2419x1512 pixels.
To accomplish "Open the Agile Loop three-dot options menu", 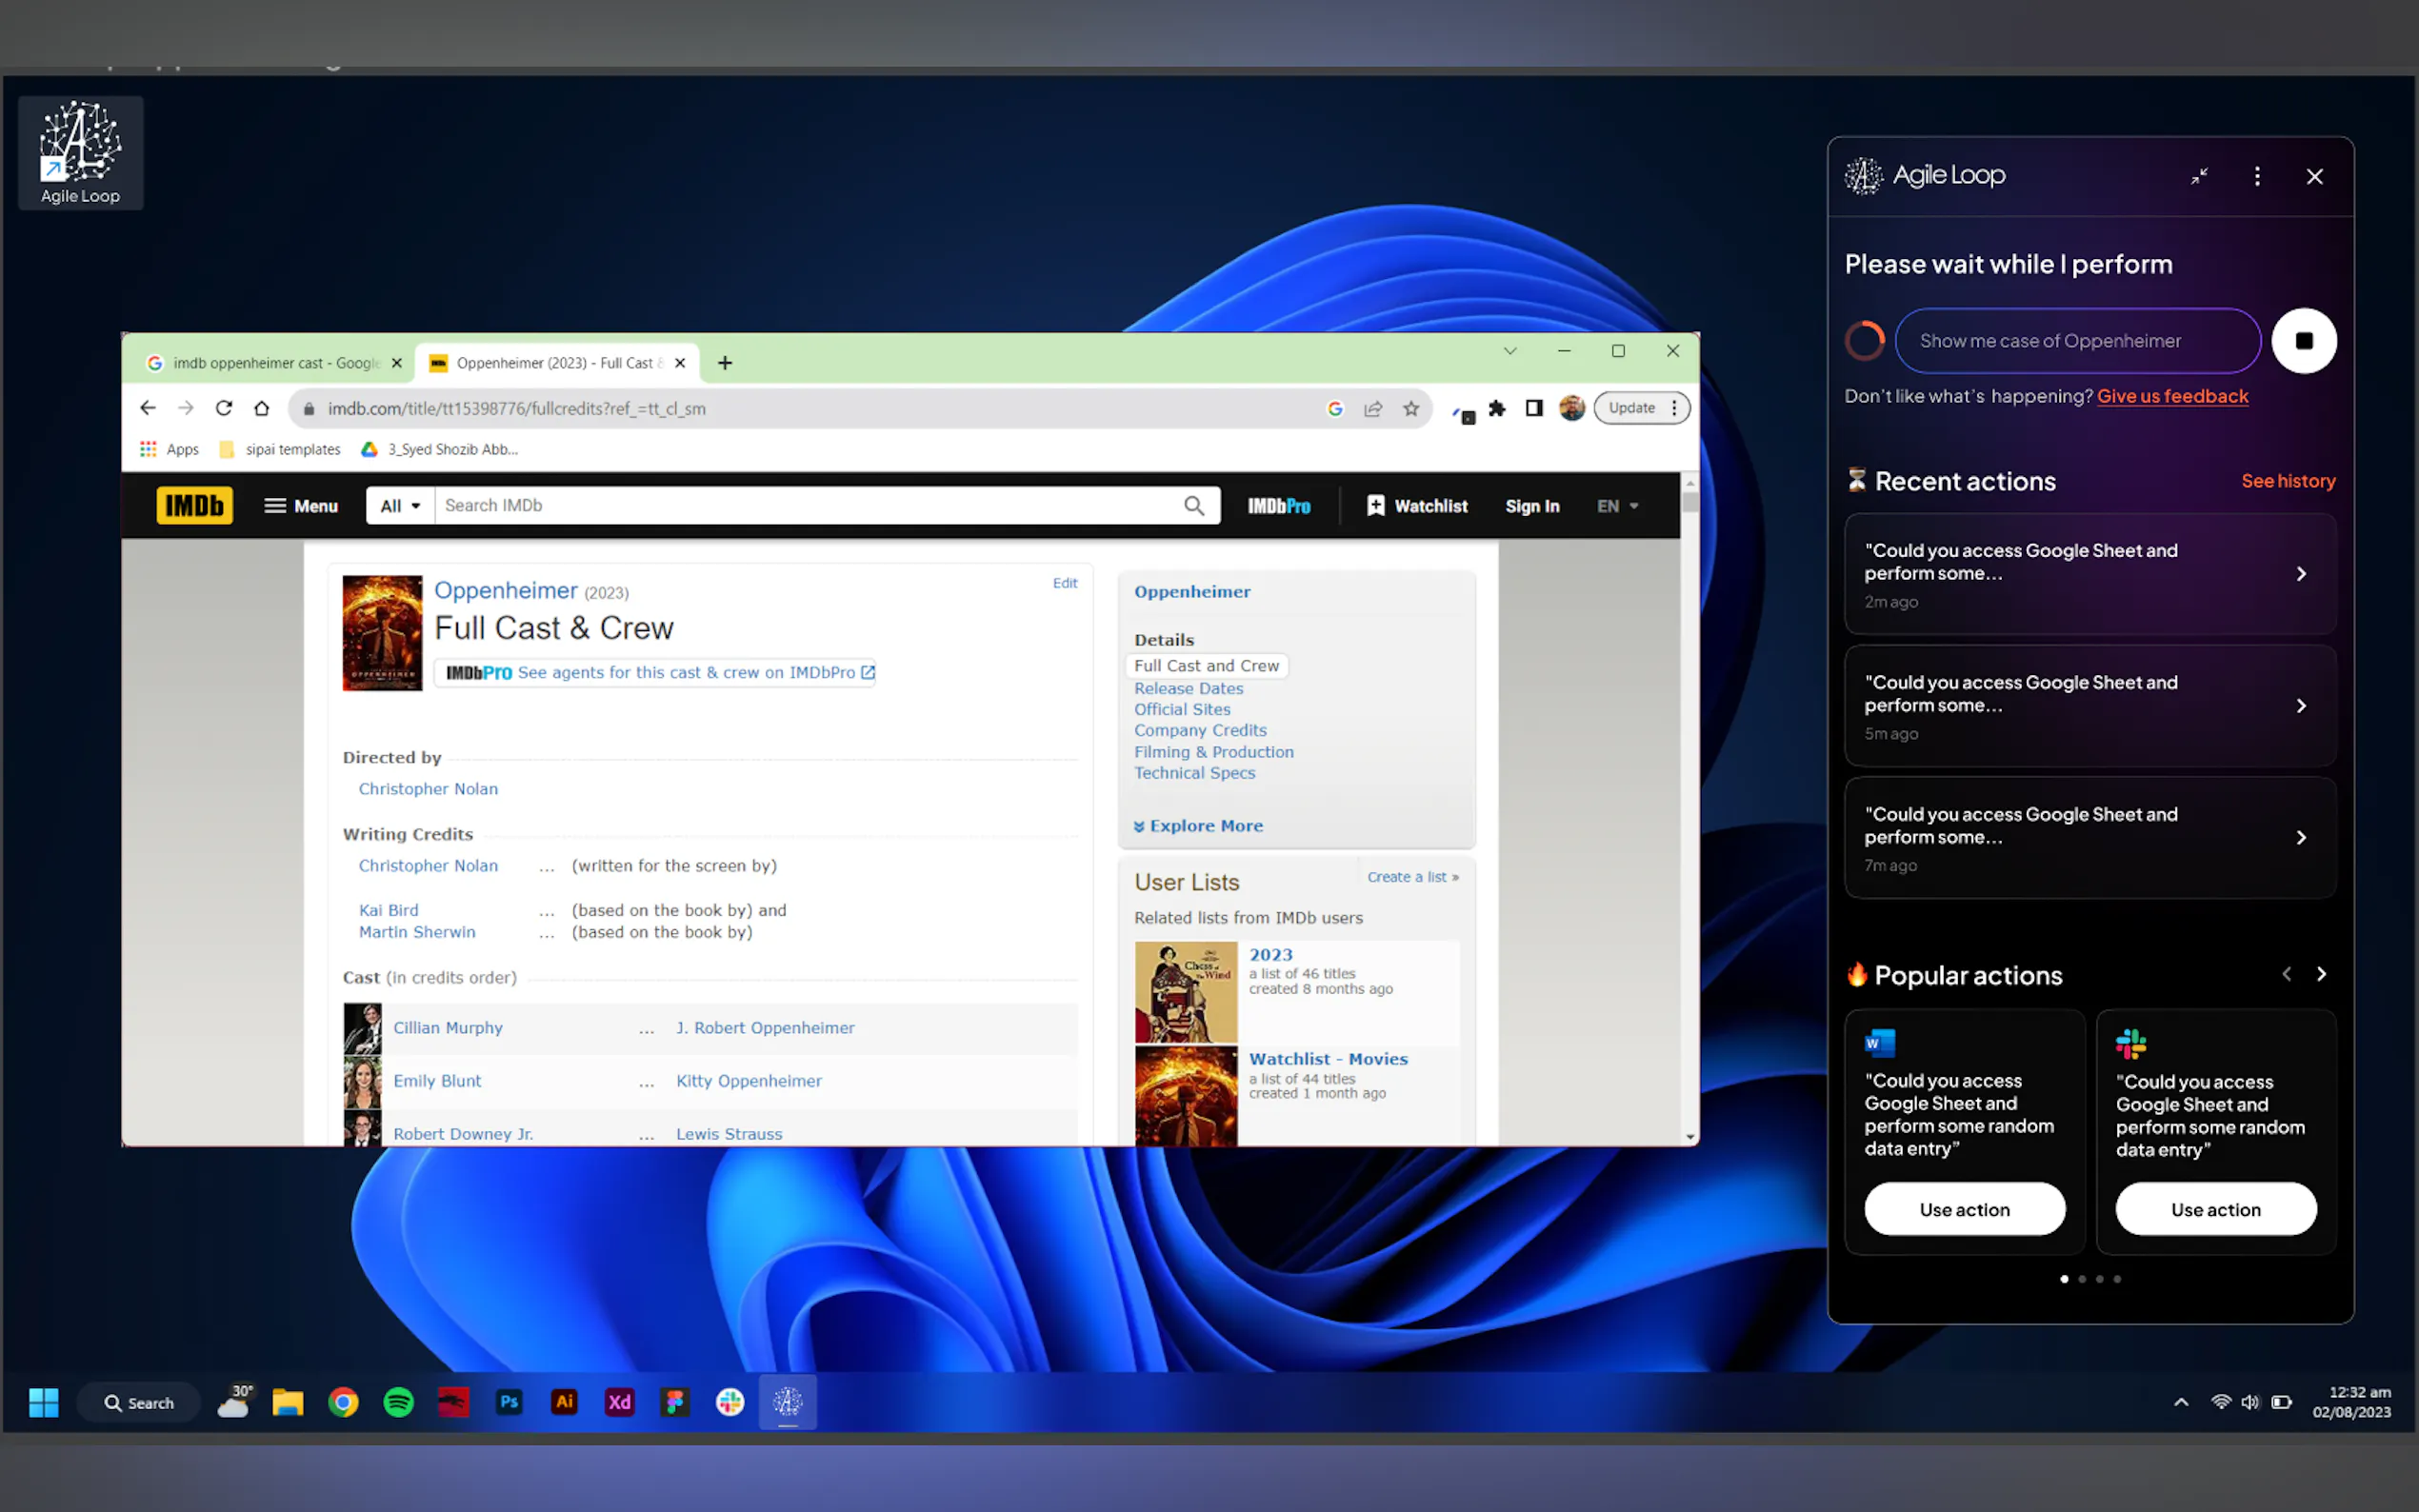I will coord(2257,177).
